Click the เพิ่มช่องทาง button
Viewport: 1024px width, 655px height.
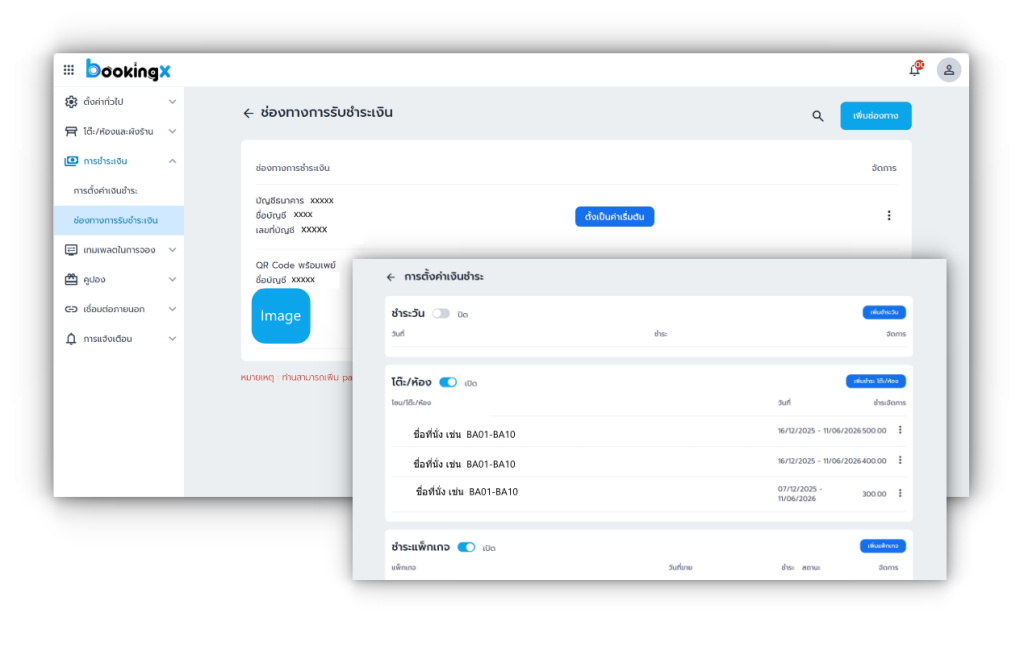pyautogui.click(x=875, y=116)
